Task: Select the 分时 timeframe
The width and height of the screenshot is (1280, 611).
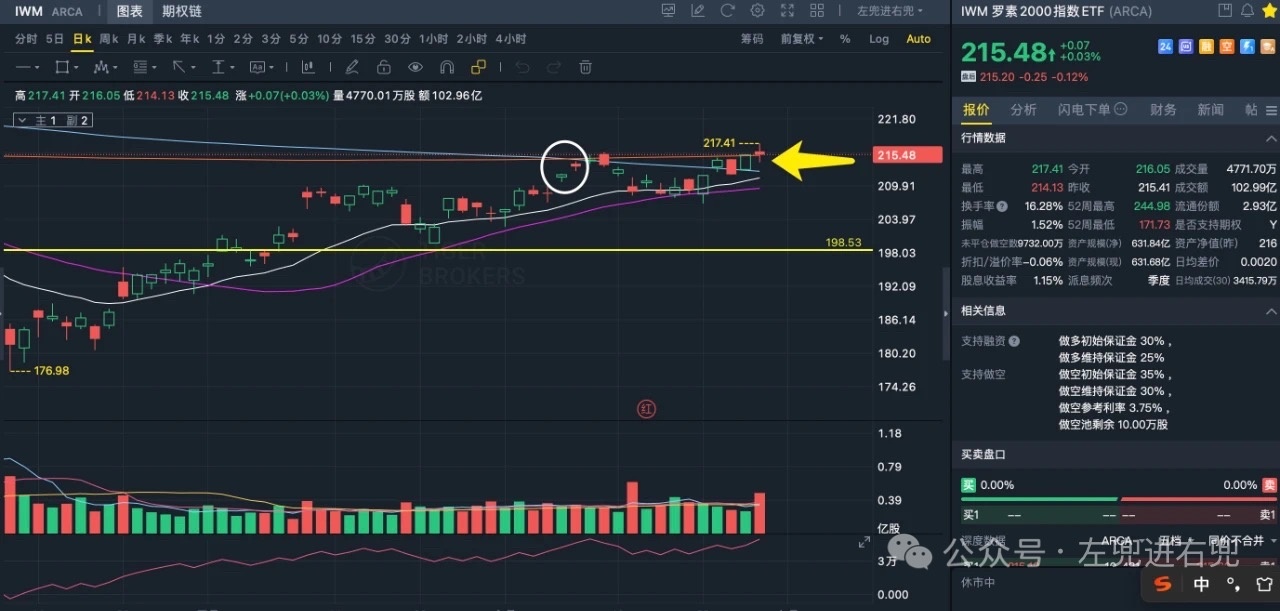Action: [27, 39]
